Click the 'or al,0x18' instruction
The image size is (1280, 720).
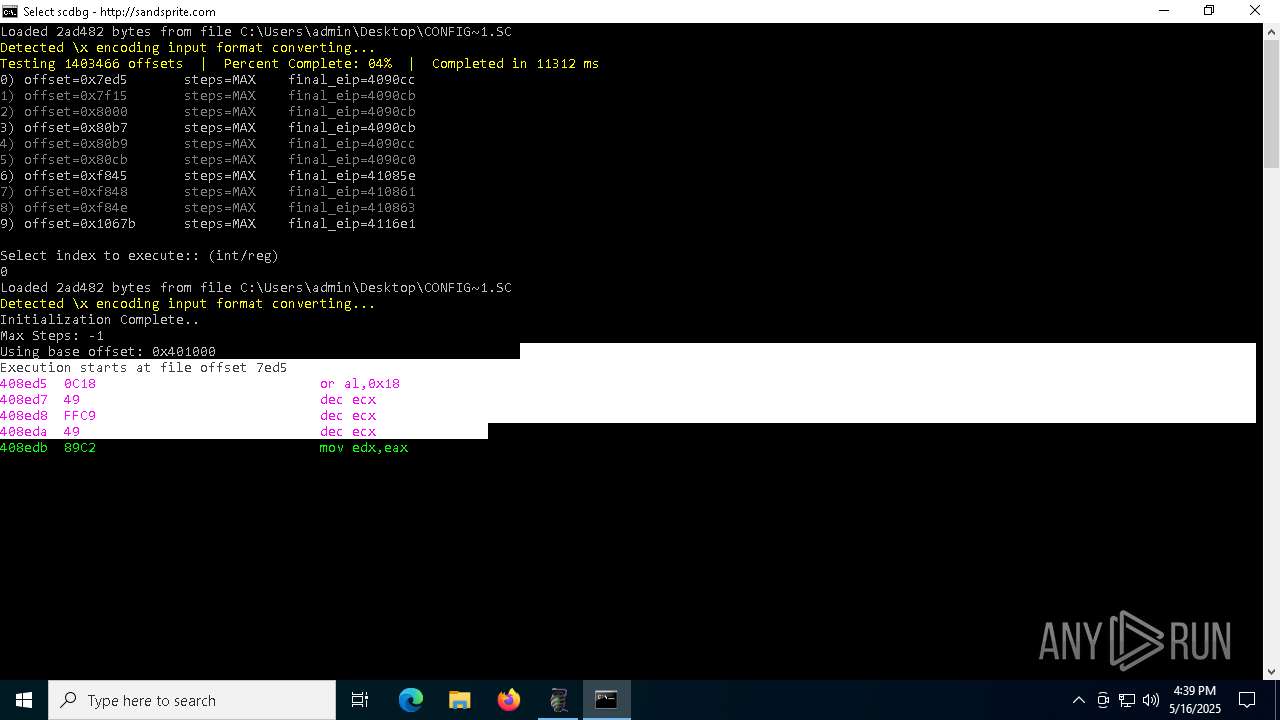click(360, 384)
